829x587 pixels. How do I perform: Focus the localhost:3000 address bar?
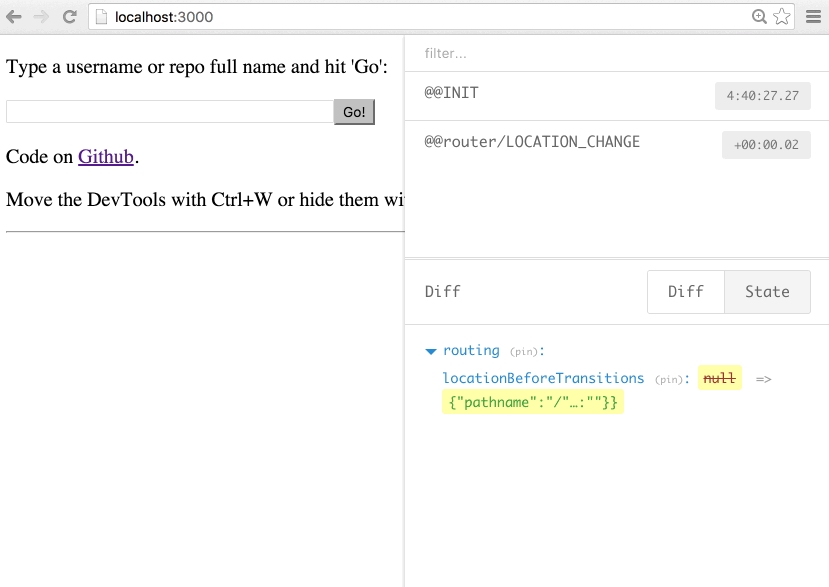400,17
